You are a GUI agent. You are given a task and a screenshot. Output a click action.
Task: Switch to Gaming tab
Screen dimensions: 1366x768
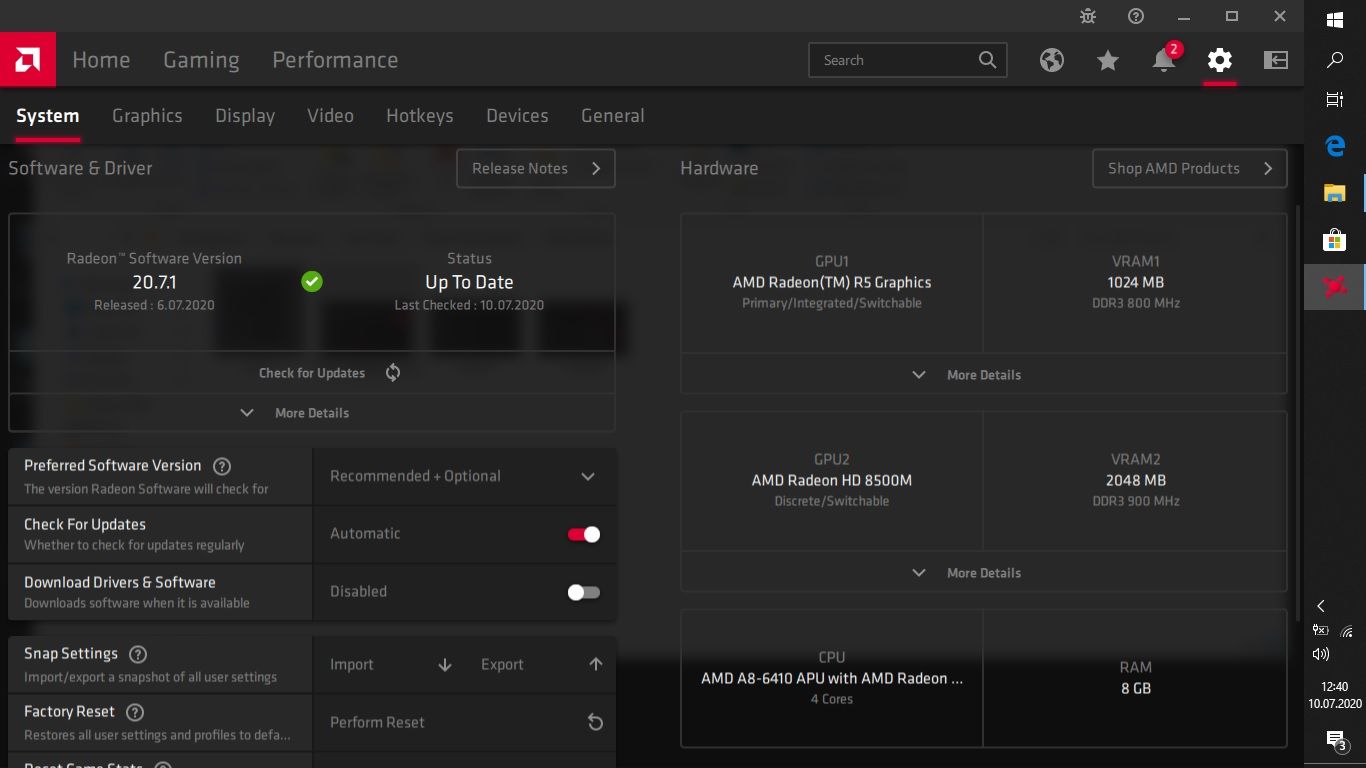[201, 60]
